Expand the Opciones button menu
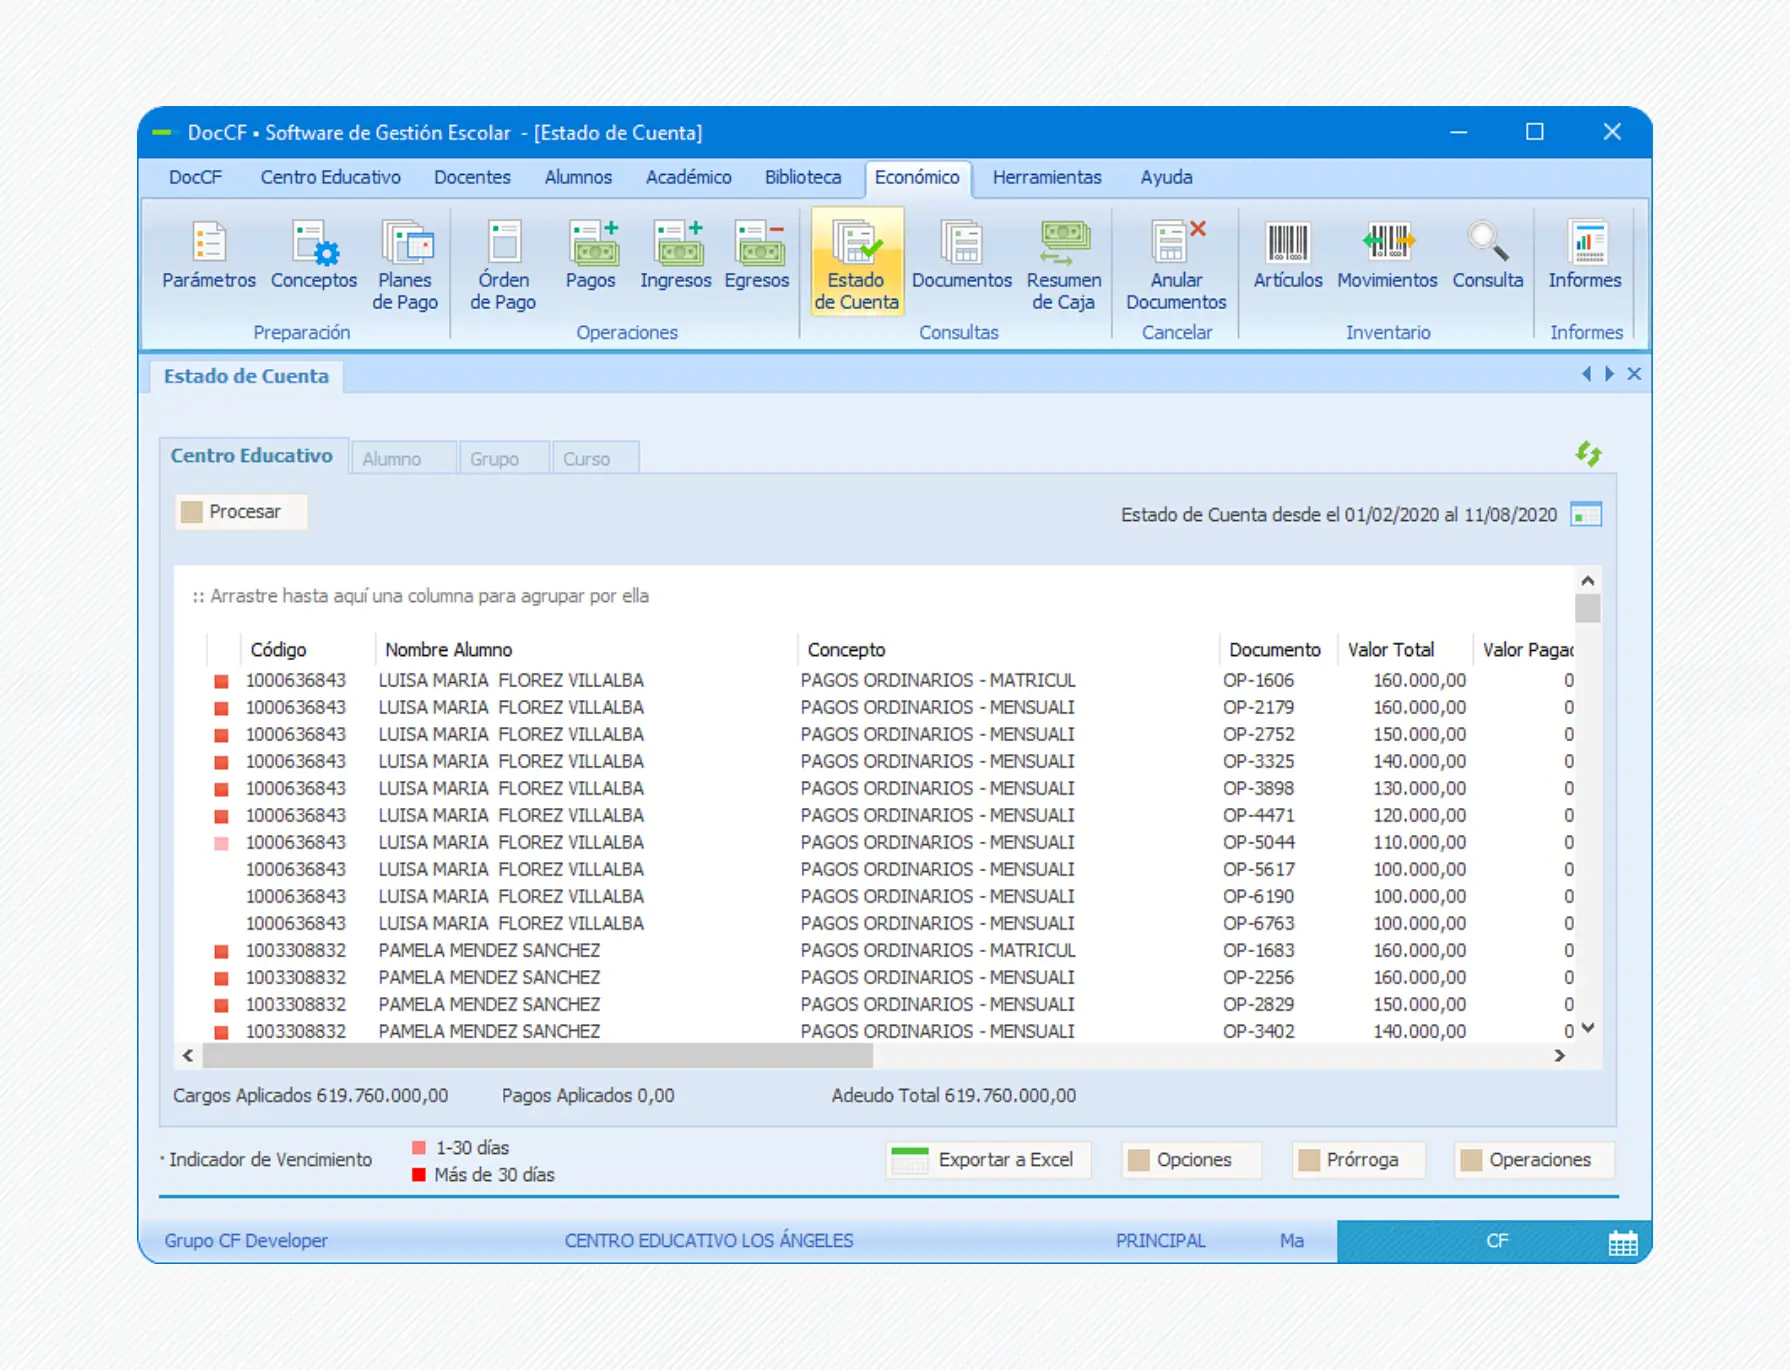 pyautogui.click(x=1191, y=1160)
